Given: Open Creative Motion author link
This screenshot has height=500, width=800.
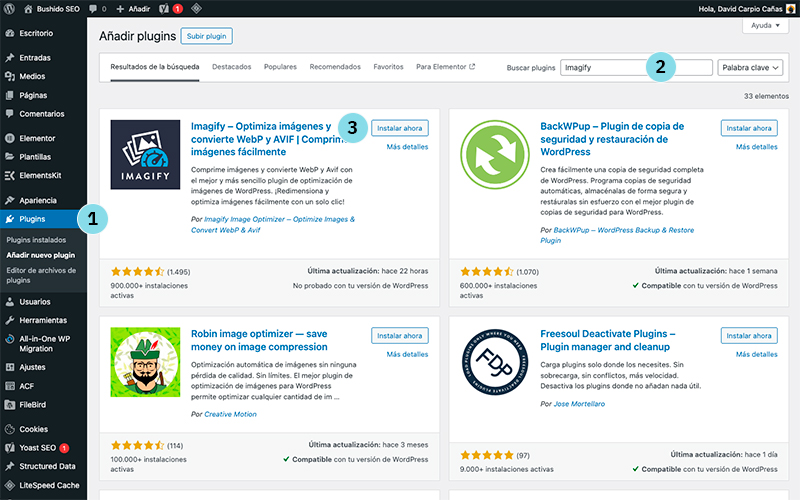Looking at the screenshot, I should pyautogui.click(x=231, y=414).
